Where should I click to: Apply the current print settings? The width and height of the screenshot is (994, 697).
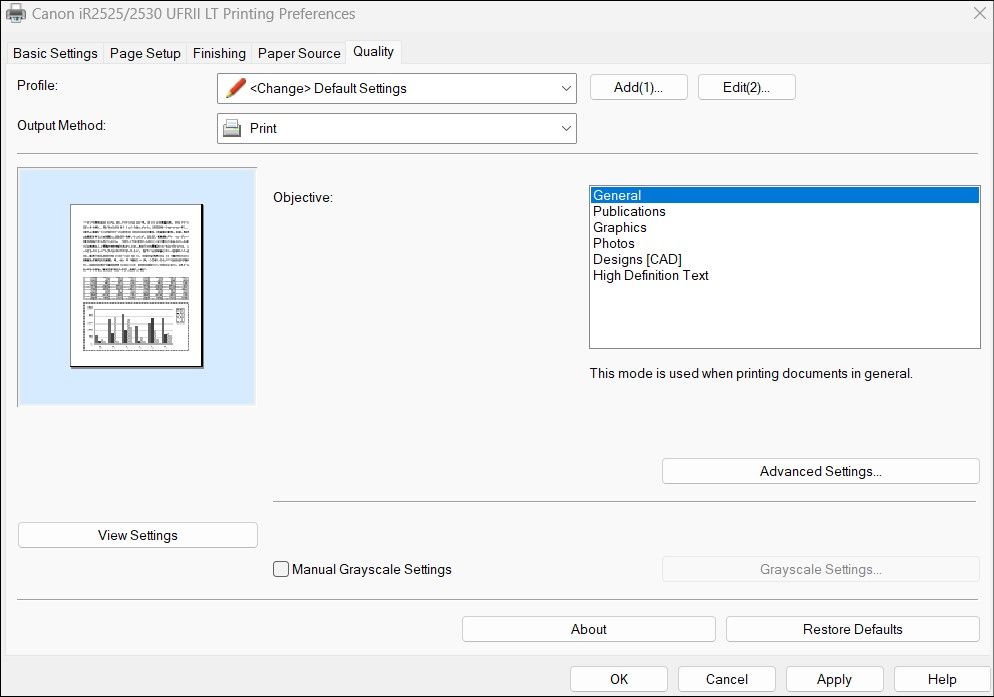(x=834, y=679)
